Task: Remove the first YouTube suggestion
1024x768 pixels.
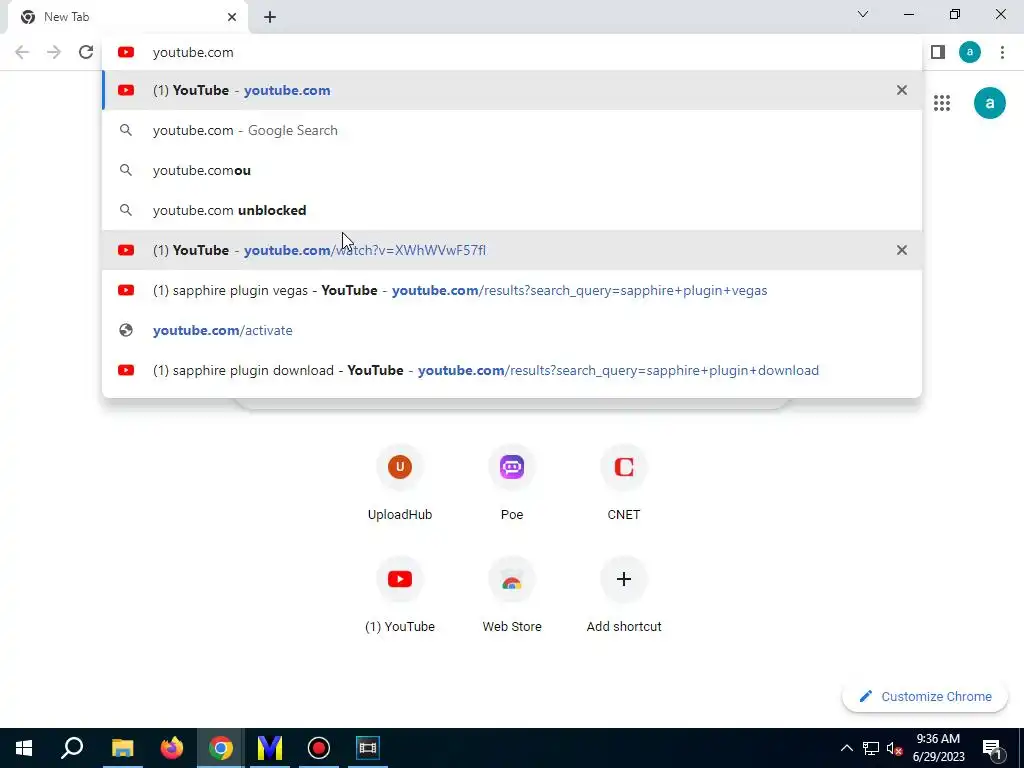Action: [902, 90]
